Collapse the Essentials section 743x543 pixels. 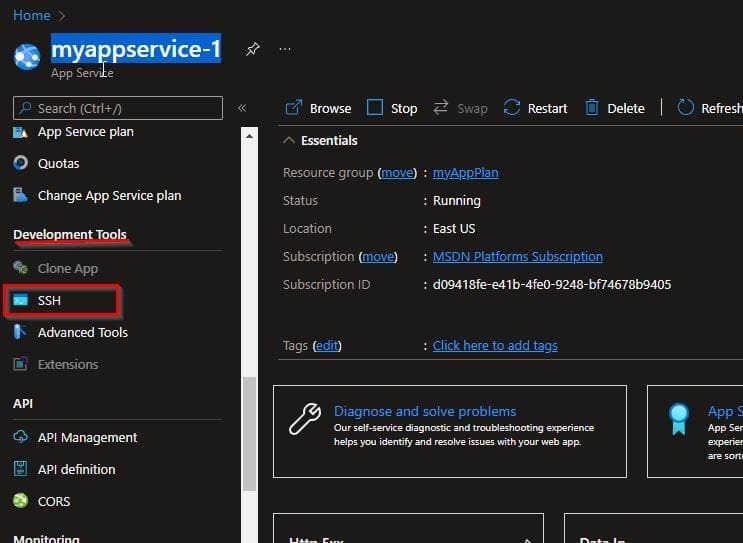tap(290, 141)
